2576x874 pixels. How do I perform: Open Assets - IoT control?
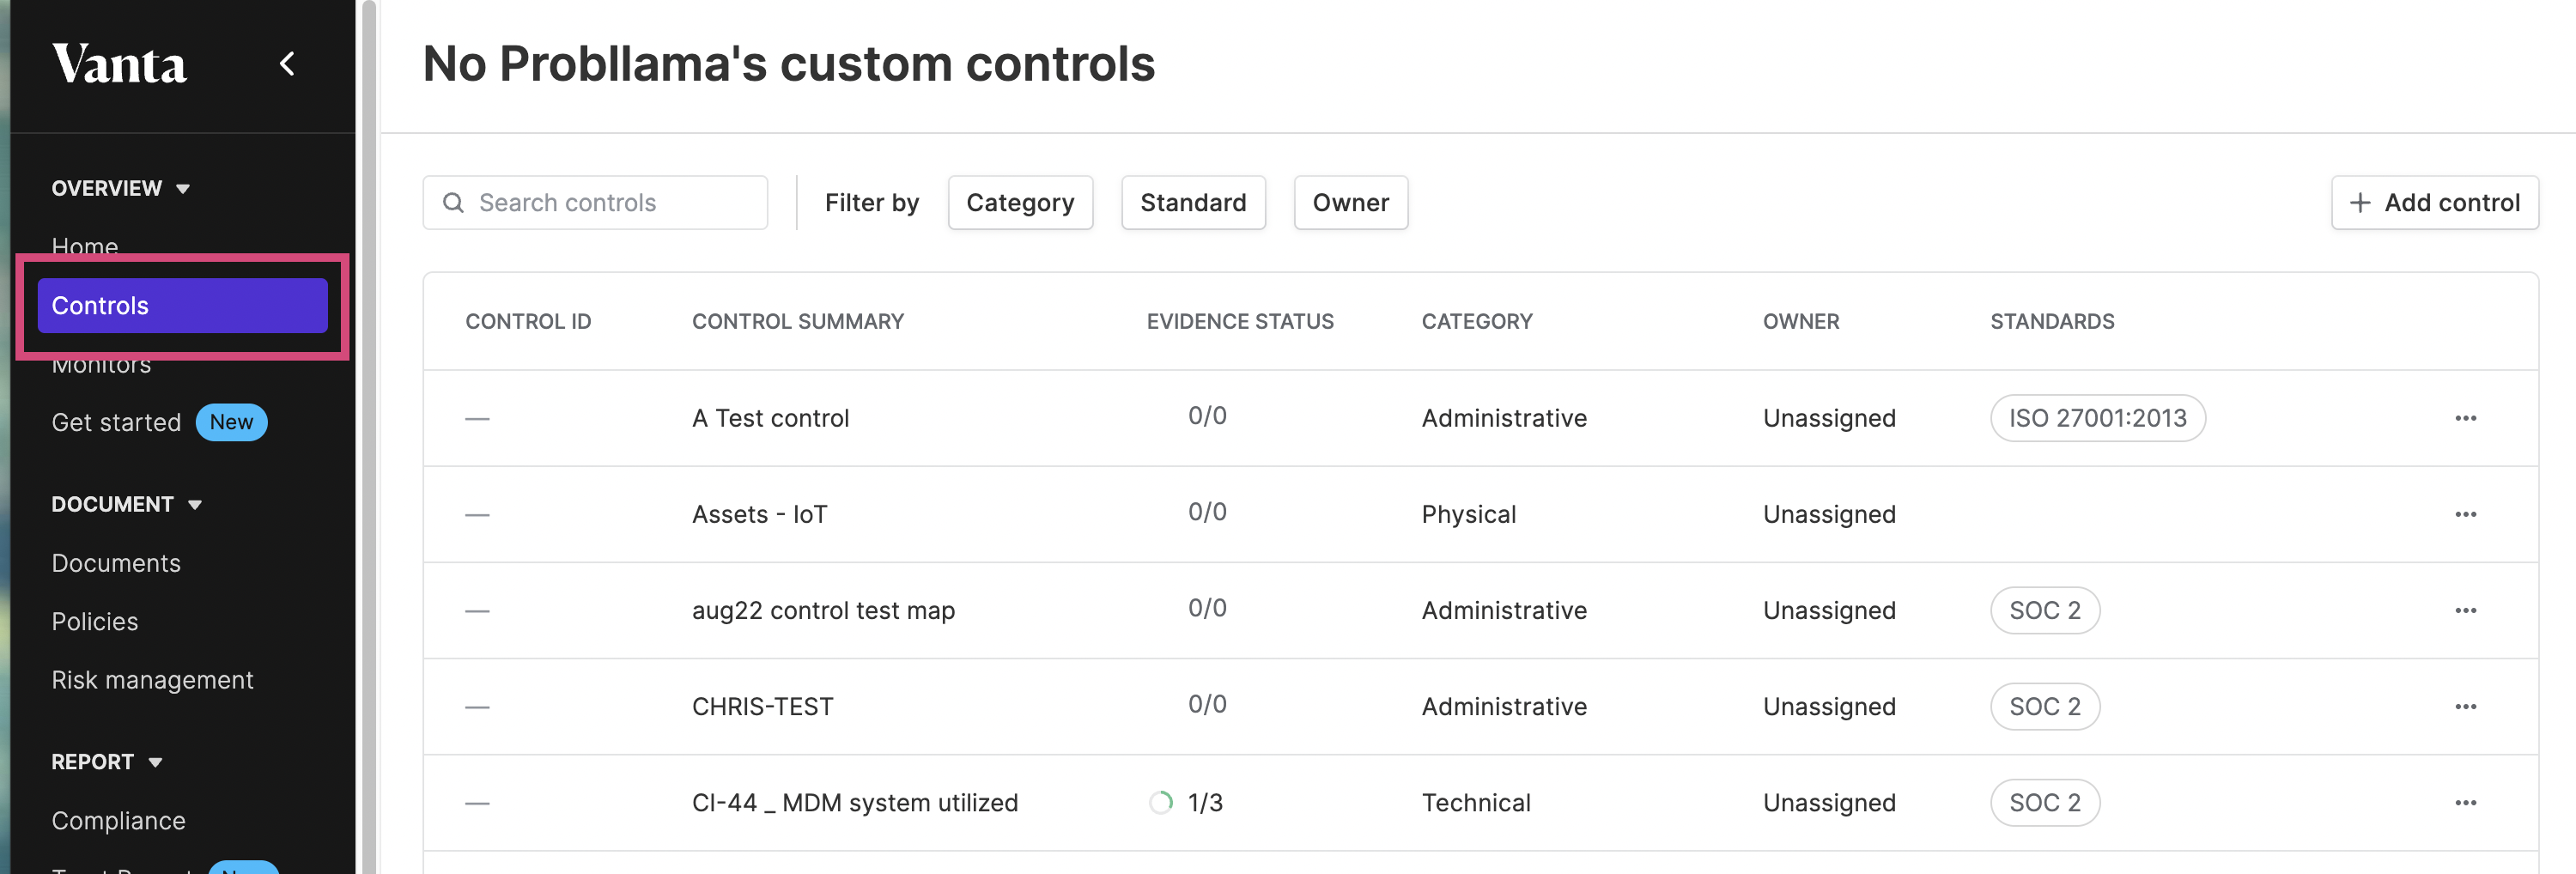[x=759, y=514]
